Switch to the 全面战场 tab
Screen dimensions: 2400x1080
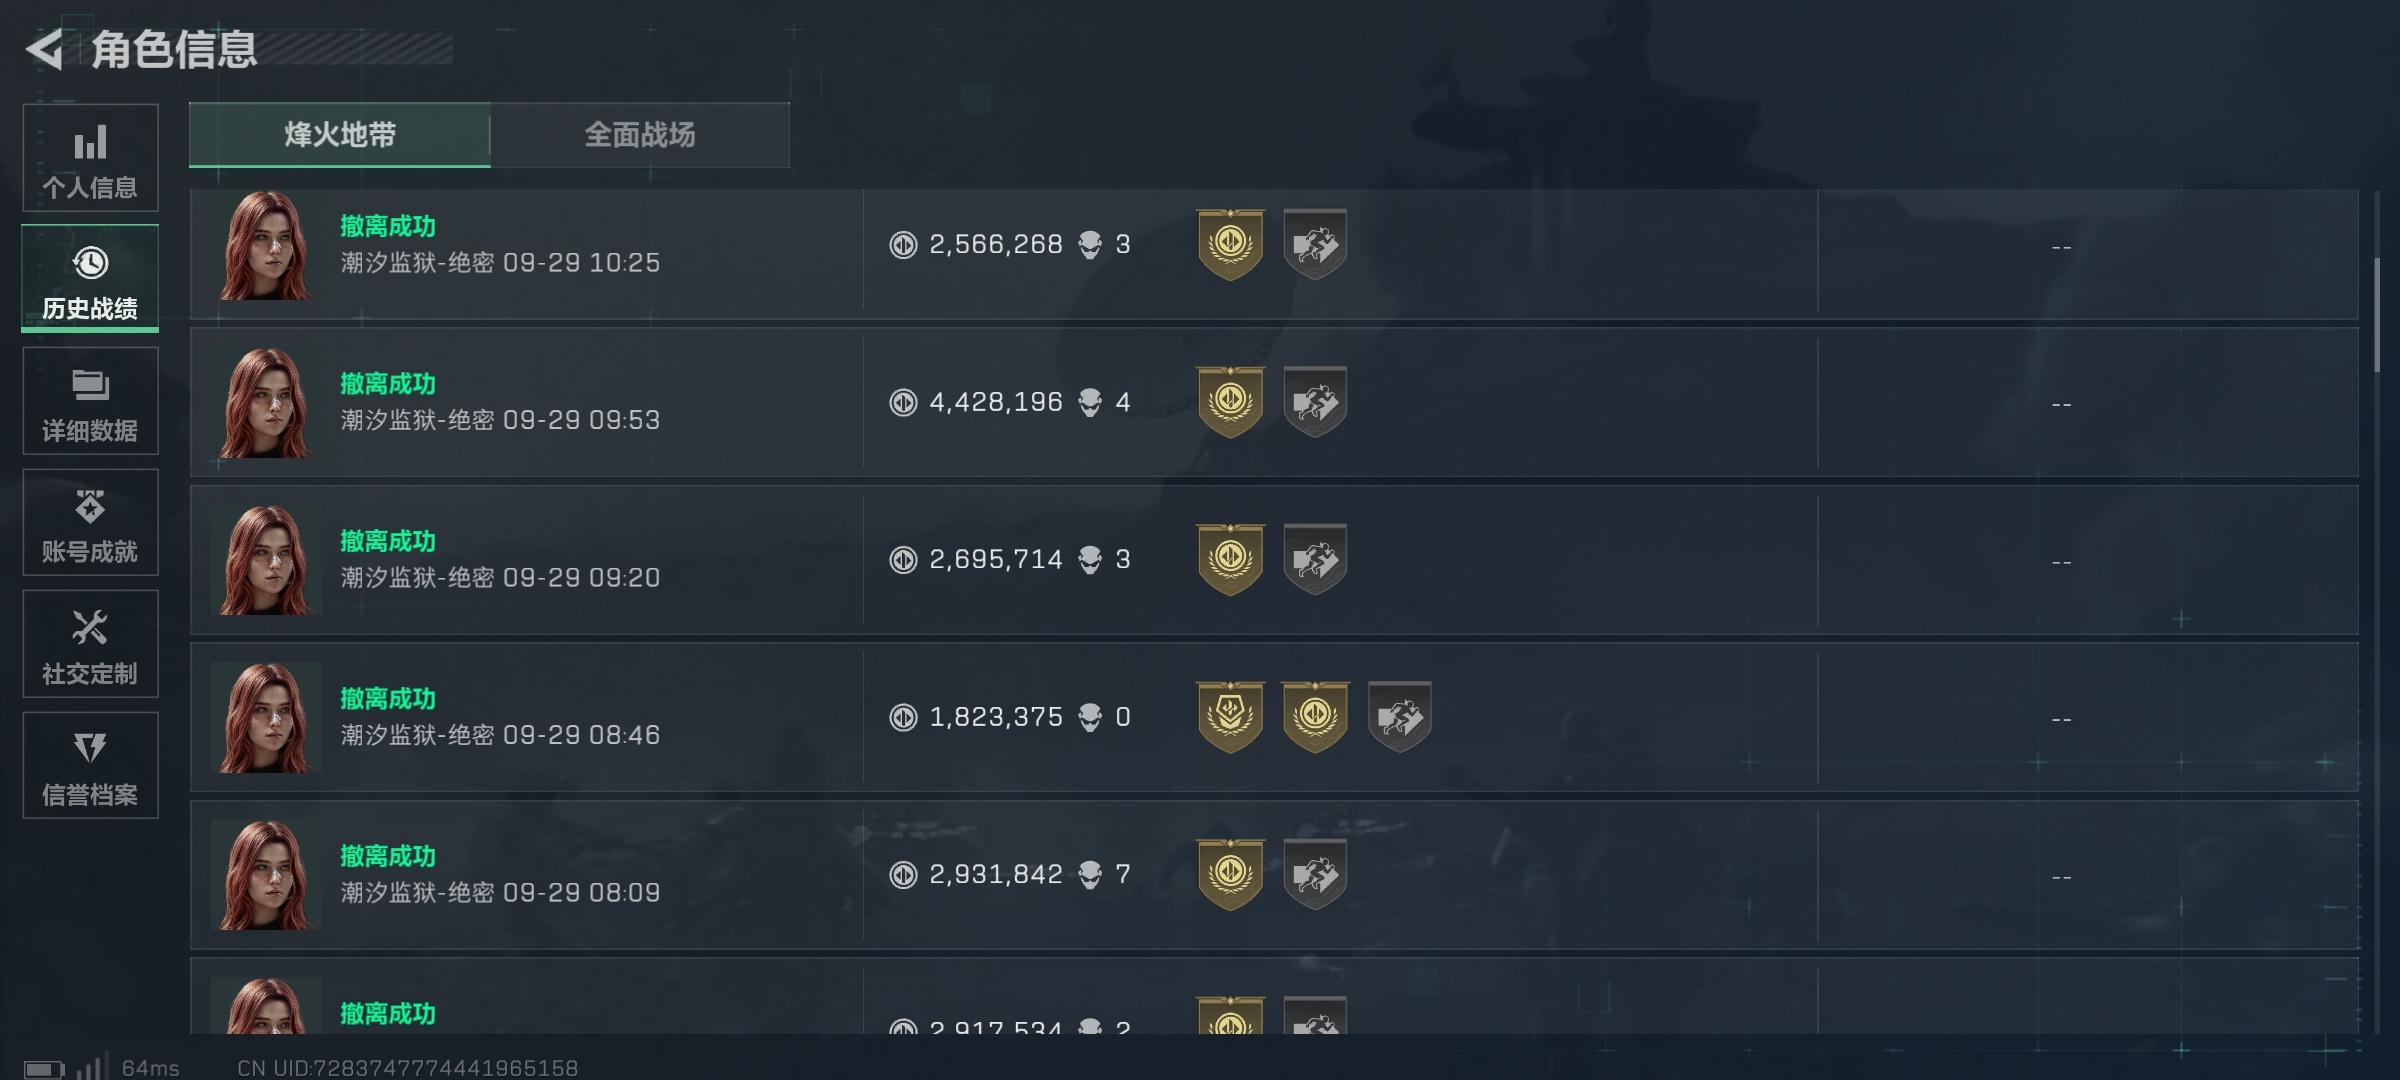click(640, 135)
